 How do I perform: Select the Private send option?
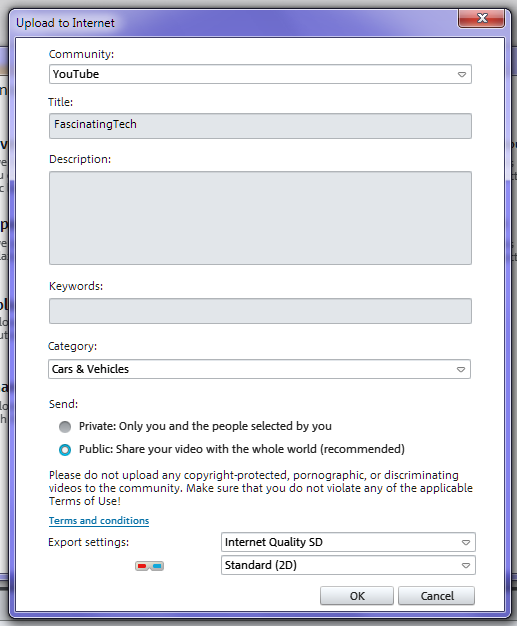(x=65, y=427)
